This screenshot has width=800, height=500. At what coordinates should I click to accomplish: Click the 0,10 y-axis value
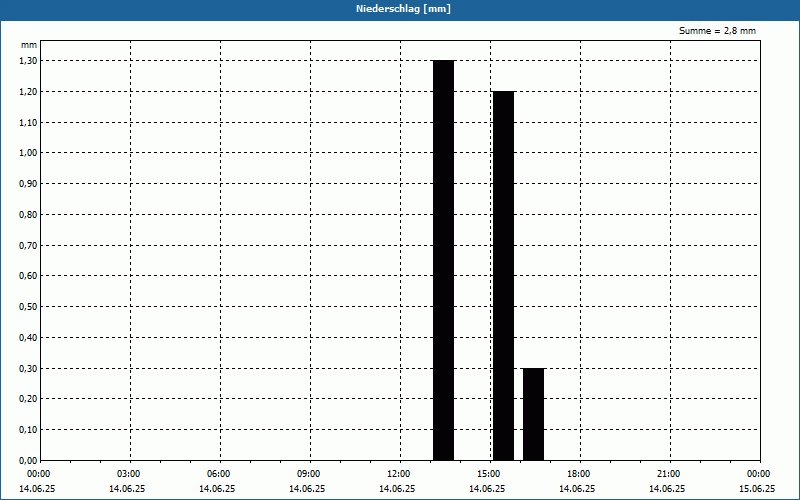tap(28, 430)
